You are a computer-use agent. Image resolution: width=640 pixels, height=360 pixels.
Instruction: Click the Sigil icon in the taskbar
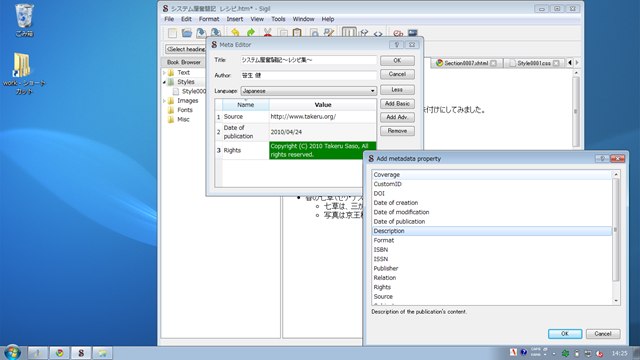[81, 353]
